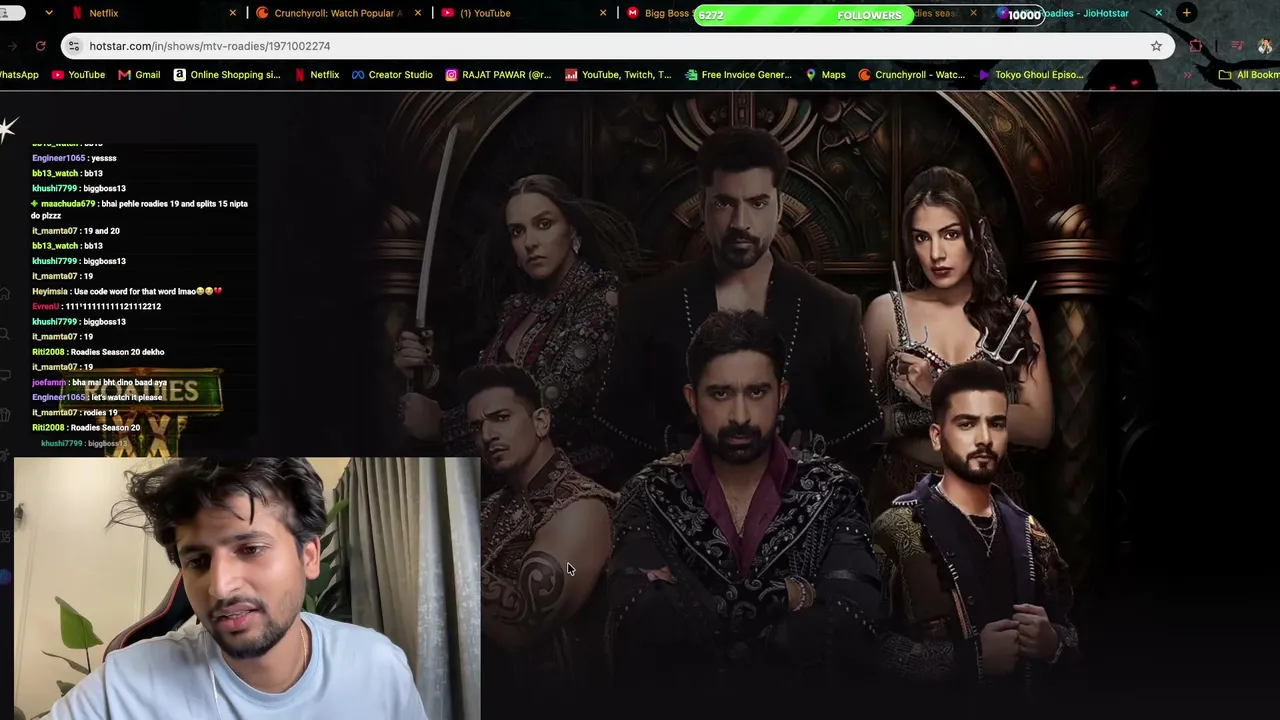This screenshot has width=1280, height=720.
Task: Open the YouTube, Twitch bookmark
Action: 618,75
